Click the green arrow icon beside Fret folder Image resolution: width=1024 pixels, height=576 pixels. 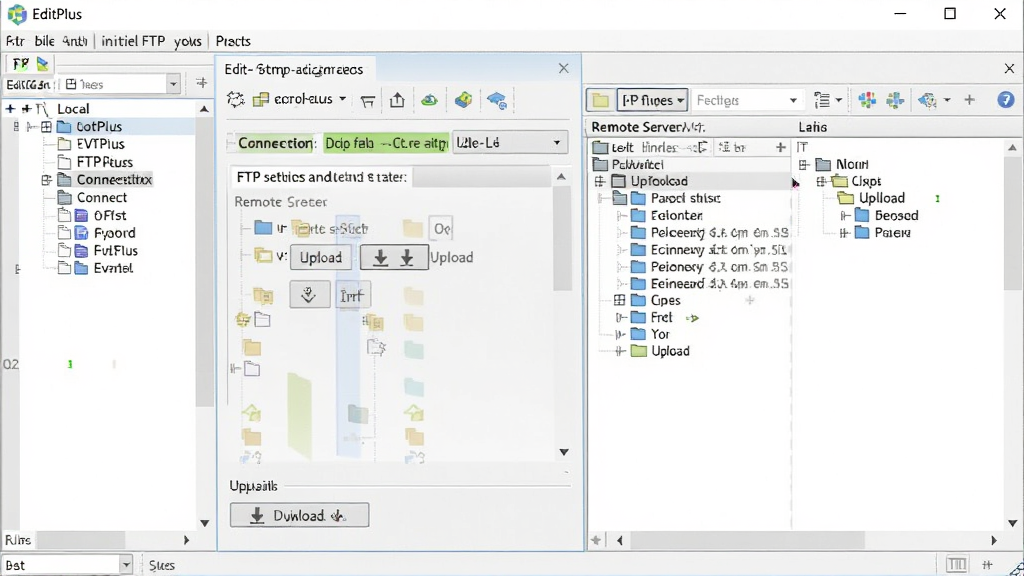click(692, 318)
